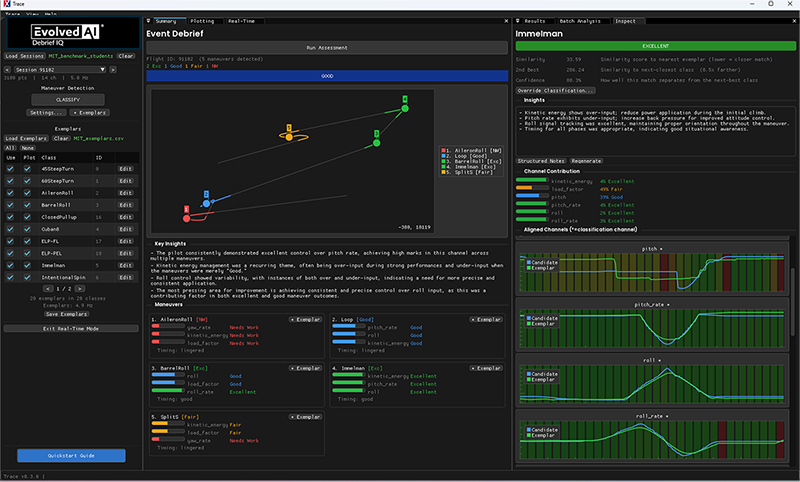This screenshot has height=482, width=800.
Task: Click the green maneuver 4 marker on plot
Action: (405, 108)
